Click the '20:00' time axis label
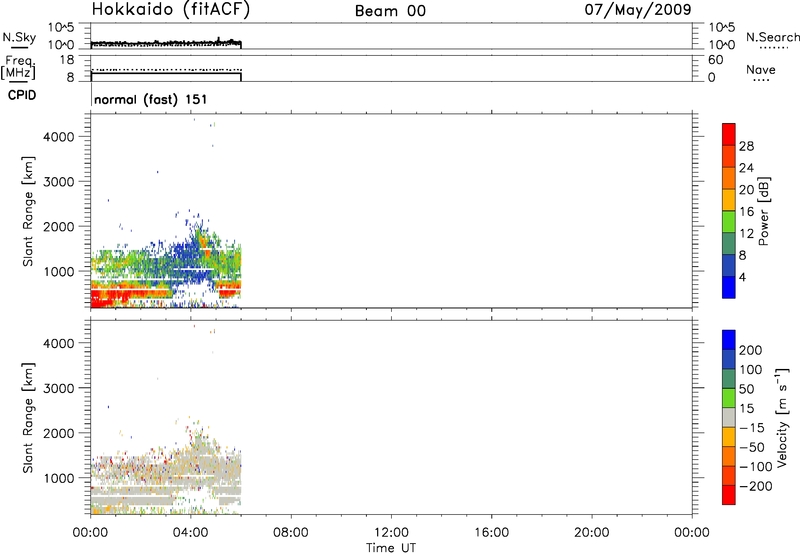Image resolution: width=800 pixels, height=554 pixels. 592,533
